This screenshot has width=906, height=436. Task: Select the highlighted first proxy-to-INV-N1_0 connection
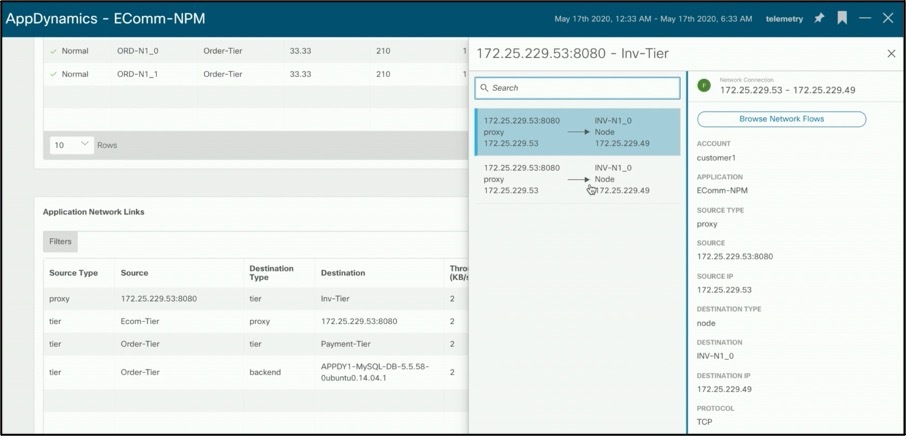pos(577,132)
